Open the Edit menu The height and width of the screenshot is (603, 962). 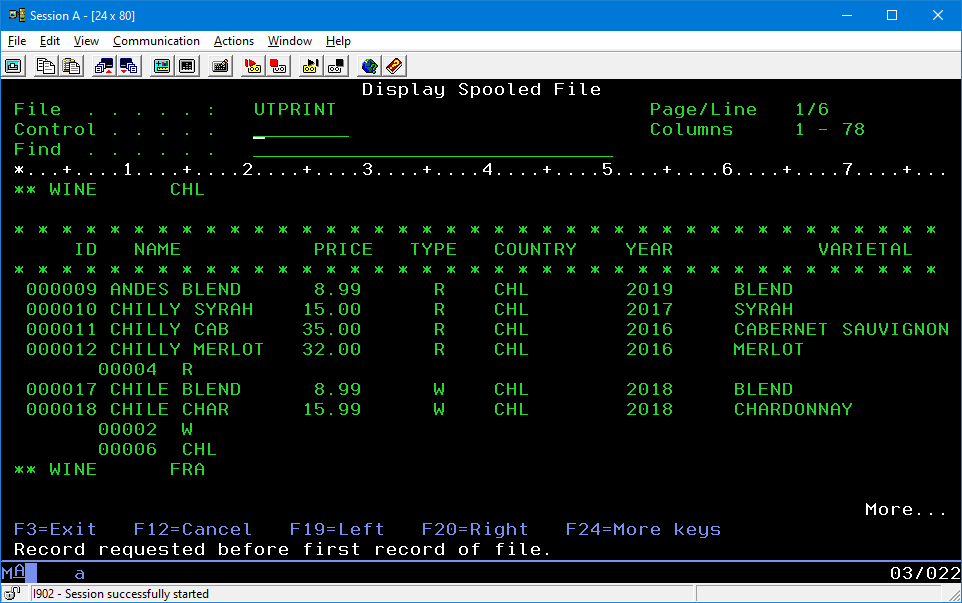point(50,41)
